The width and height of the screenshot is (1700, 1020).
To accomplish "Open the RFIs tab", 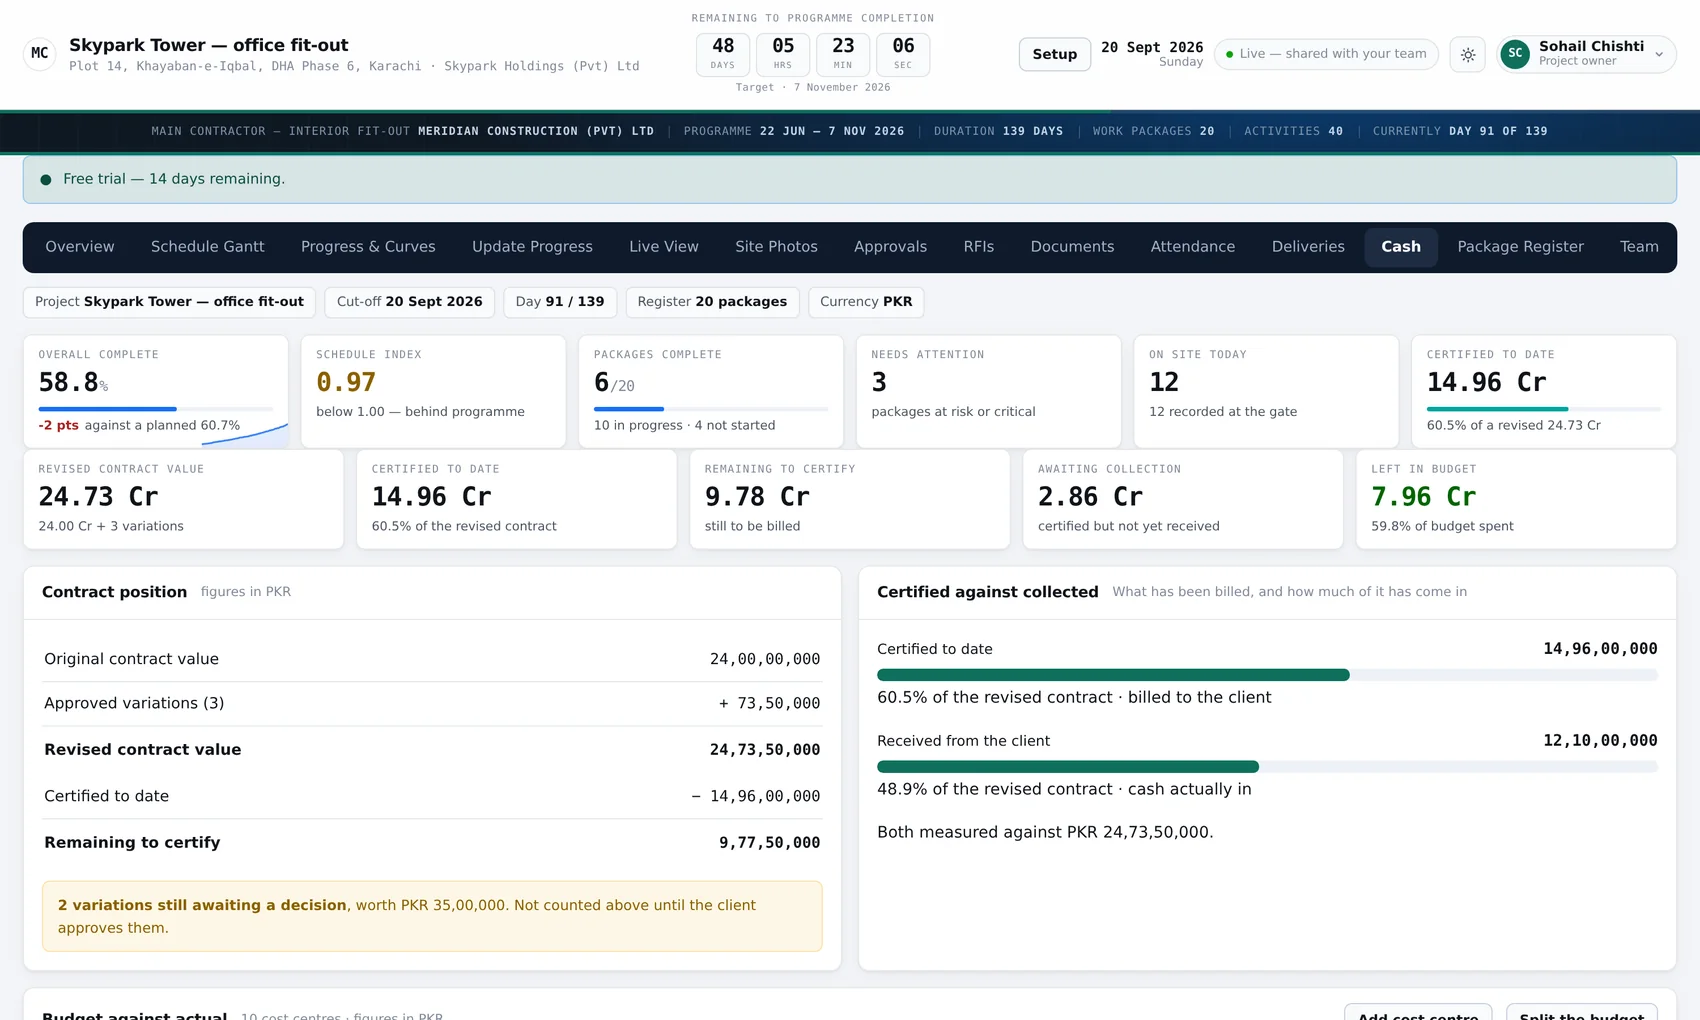I will [979, 247].
